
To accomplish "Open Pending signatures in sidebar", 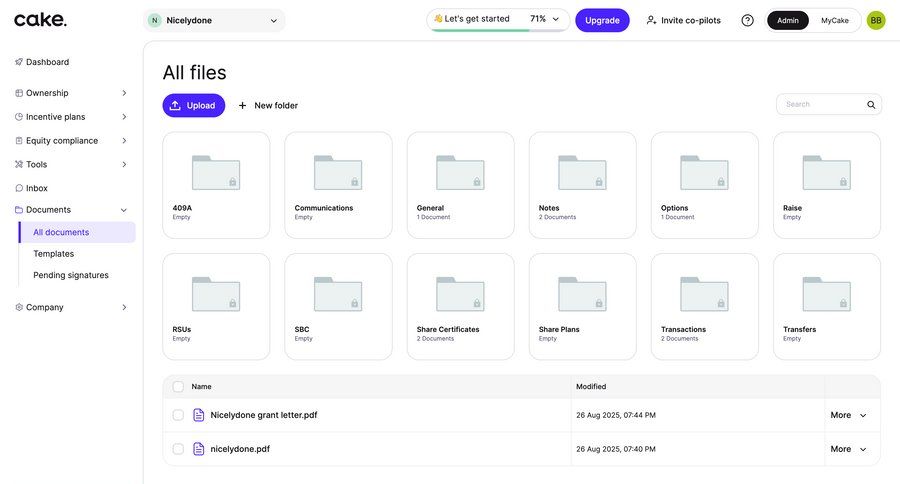I will click(x=70, y=275).
